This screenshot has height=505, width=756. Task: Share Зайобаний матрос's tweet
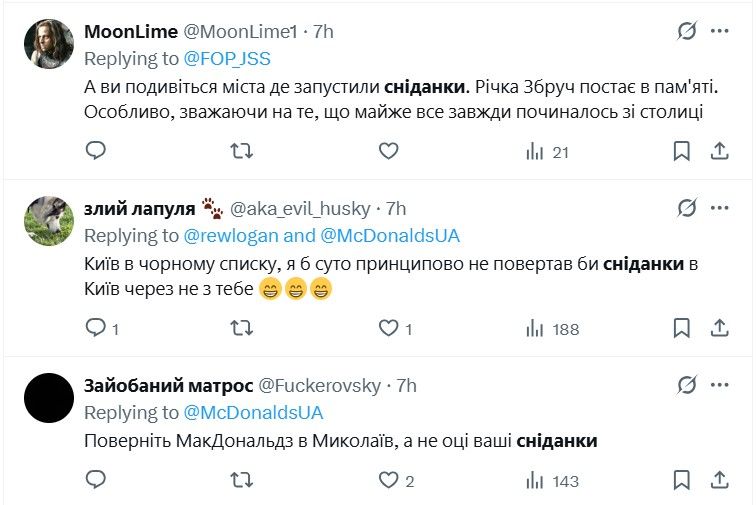click(719, 481)
